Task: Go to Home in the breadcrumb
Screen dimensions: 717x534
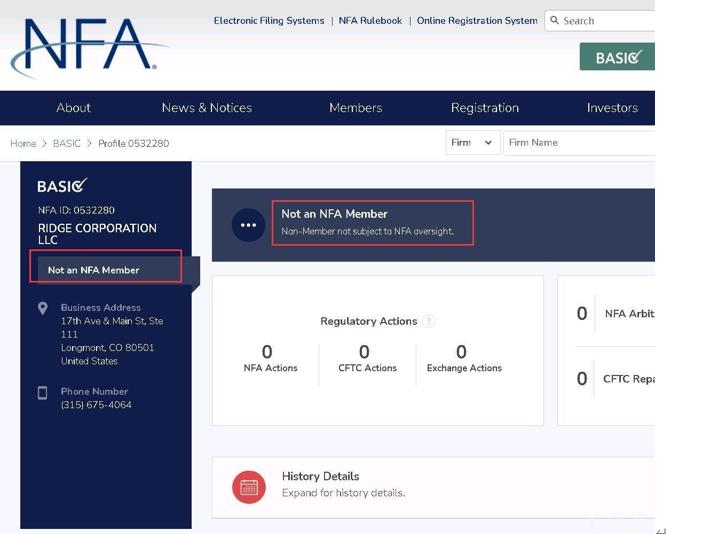Action: pos(23,143)
